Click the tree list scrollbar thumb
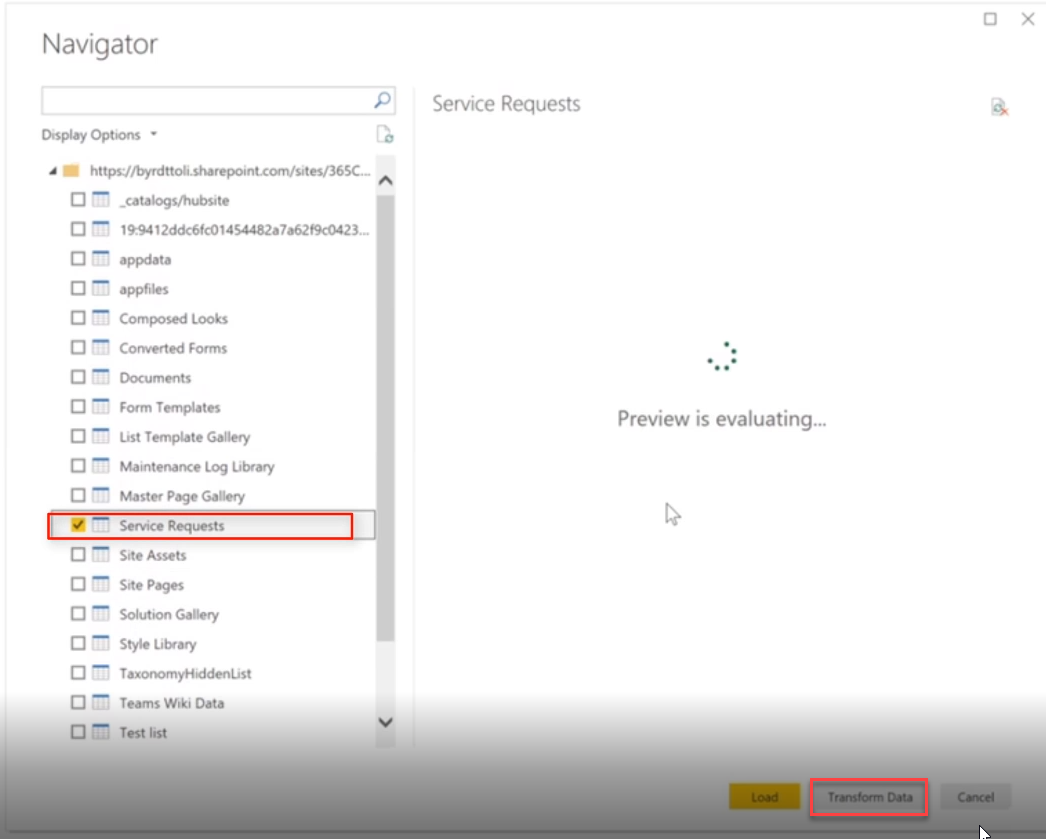This screenshot has height=839, width=1046. 386,417
